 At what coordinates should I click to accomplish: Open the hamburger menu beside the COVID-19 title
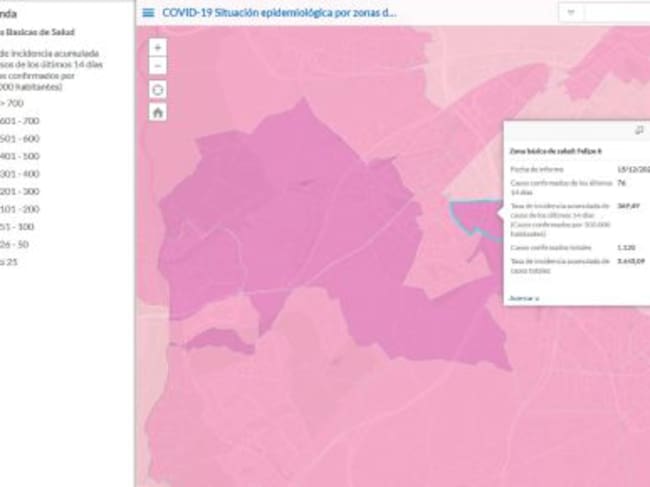pyautogui.click(x=148, y=13)
